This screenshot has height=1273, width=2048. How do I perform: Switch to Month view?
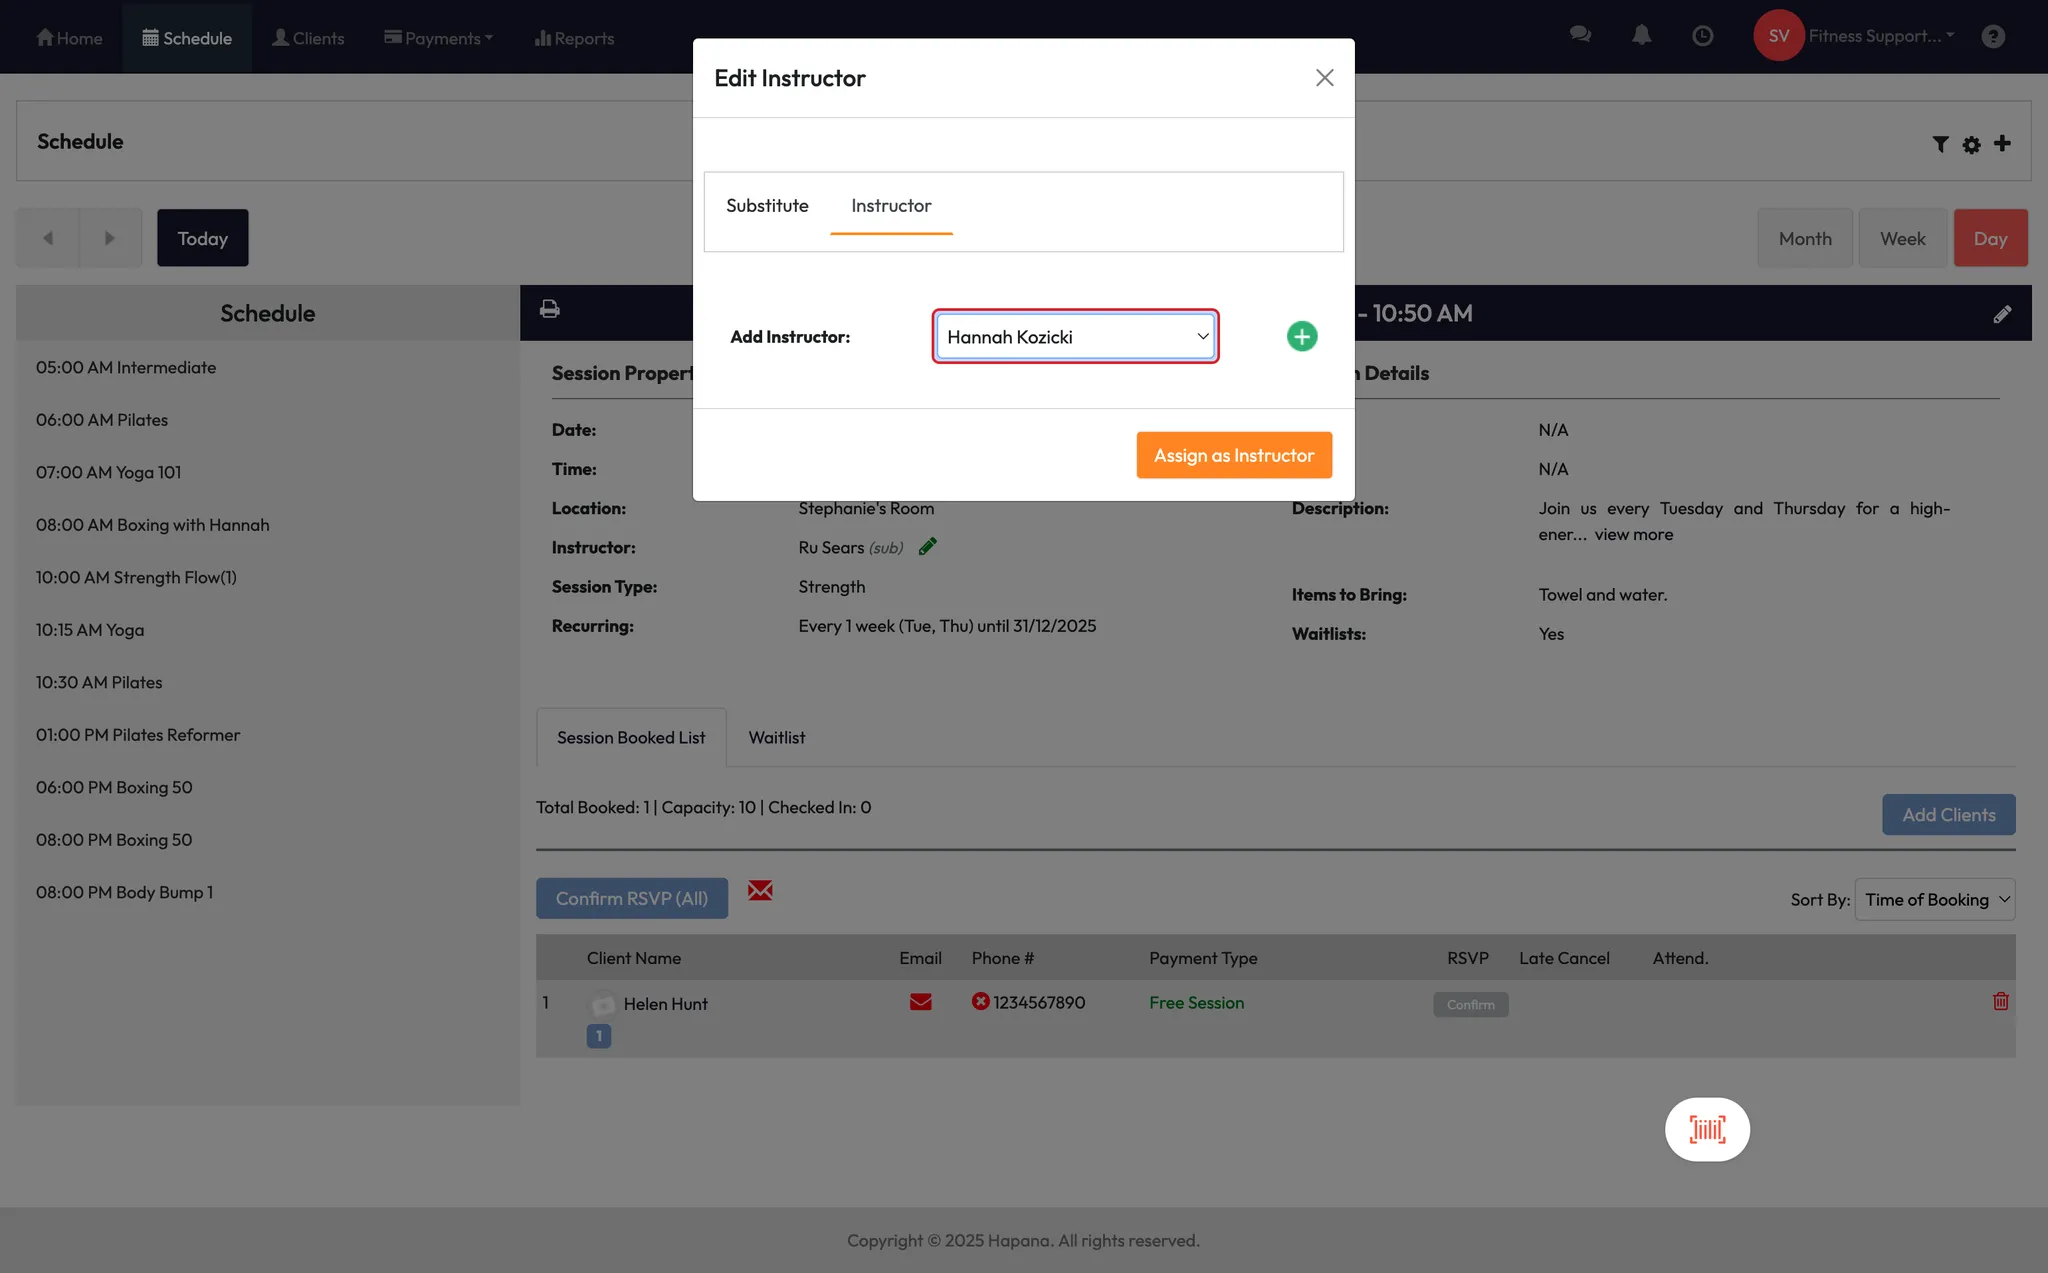click(1804, 238)
